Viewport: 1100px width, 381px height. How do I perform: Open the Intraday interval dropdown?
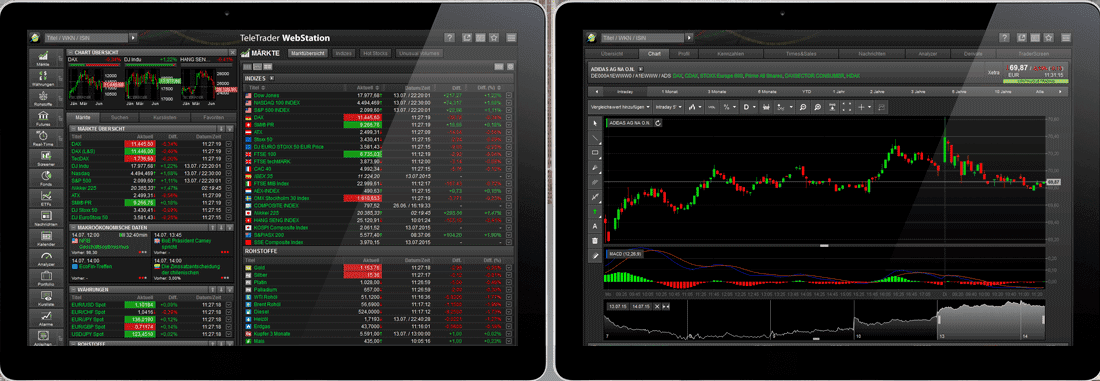coord(666,107)
